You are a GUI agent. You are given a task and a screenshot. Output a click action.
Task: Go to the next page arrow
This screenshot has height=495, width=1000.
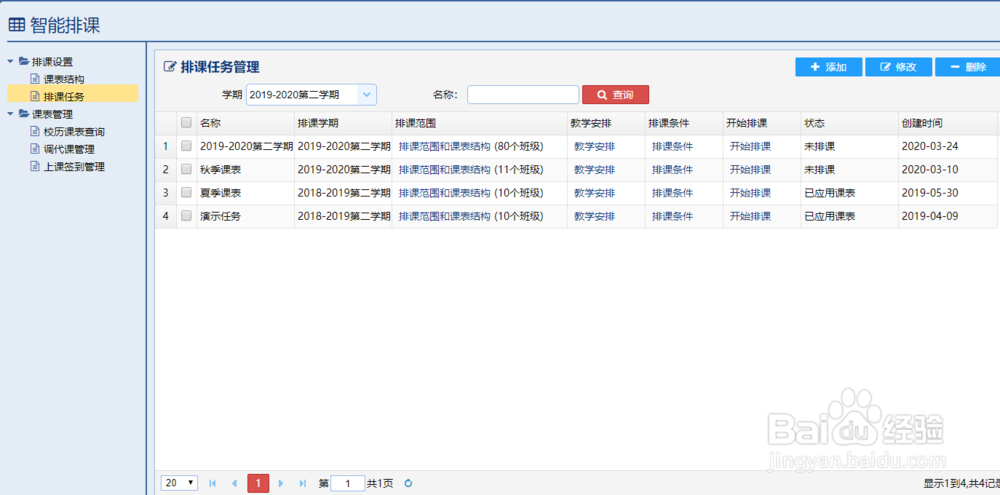click(281, 484)
